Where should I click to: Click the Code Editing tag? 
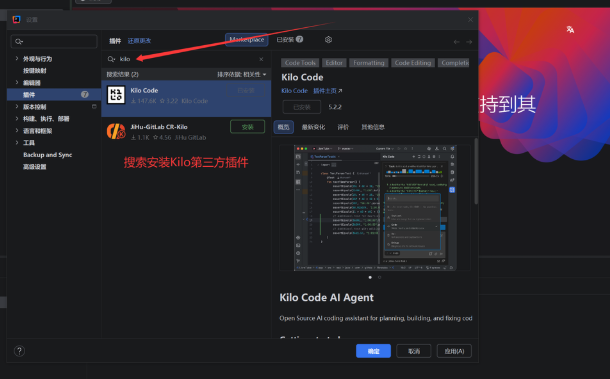tap(413, 63)
